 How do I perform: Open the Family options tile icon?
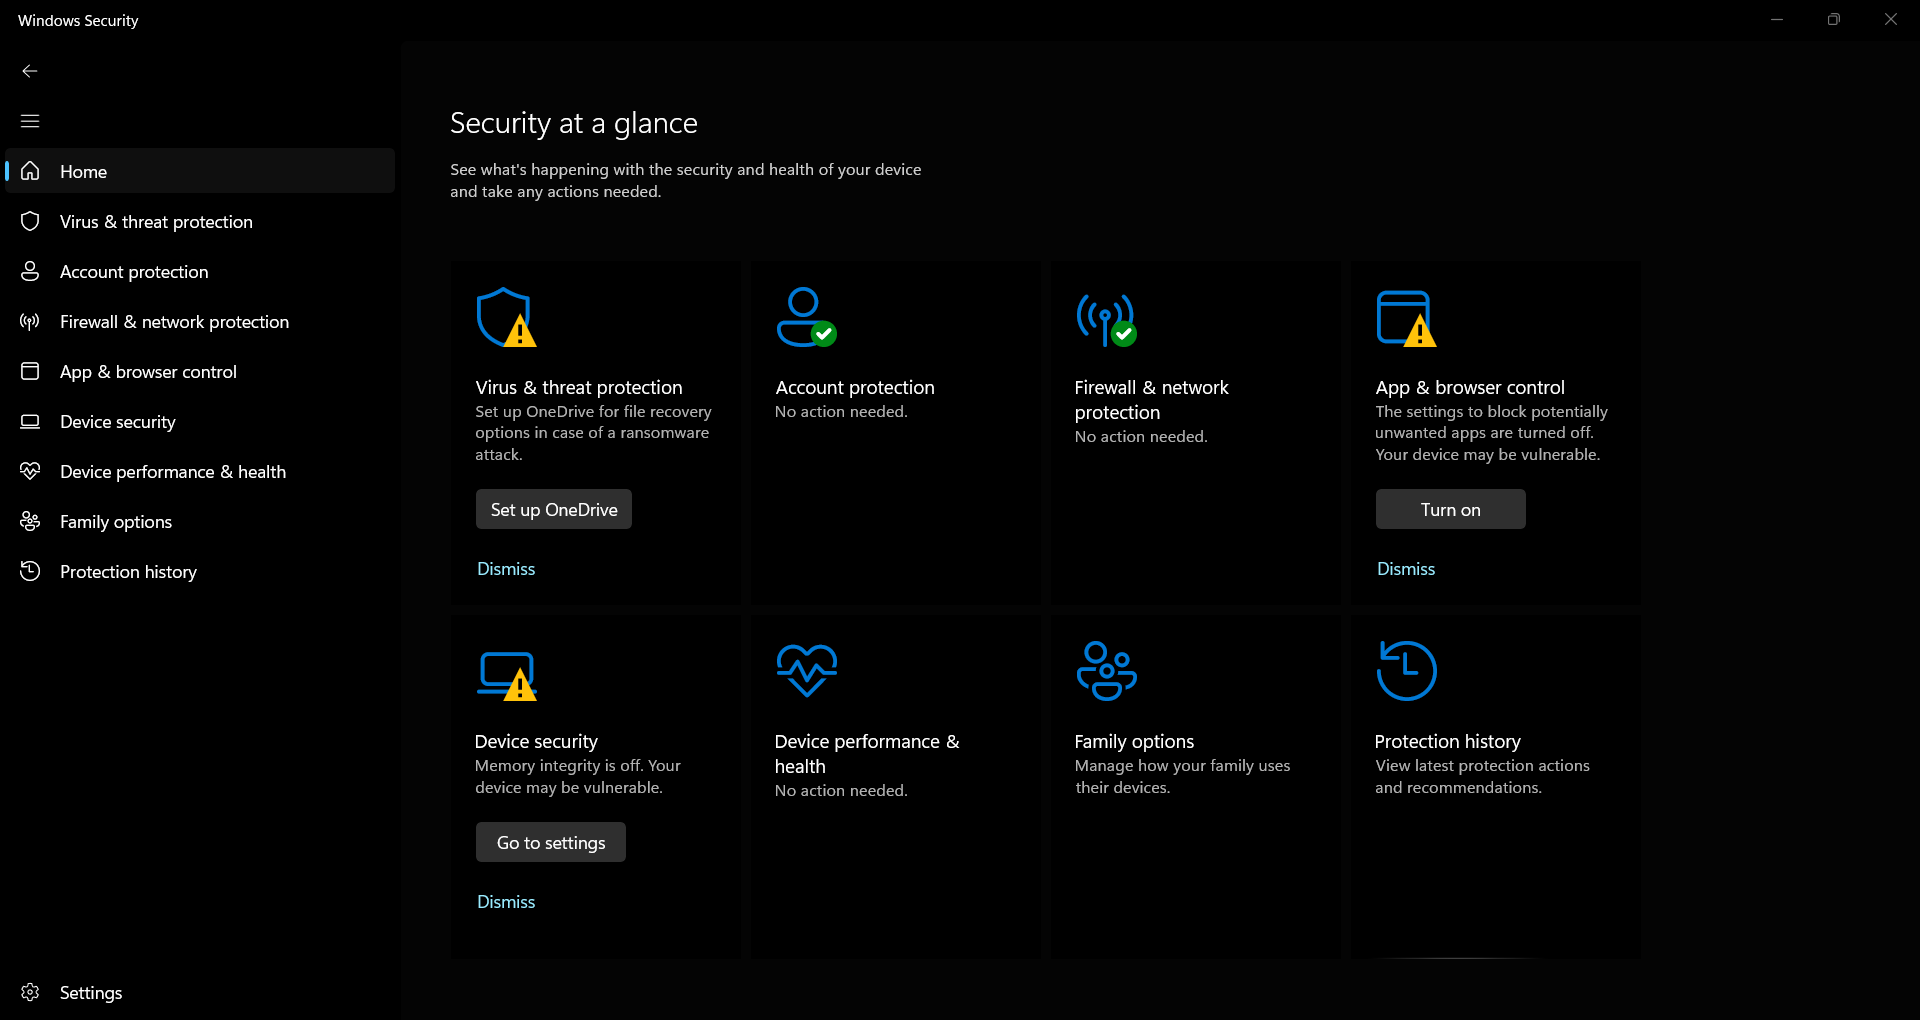click(1106, 671)
